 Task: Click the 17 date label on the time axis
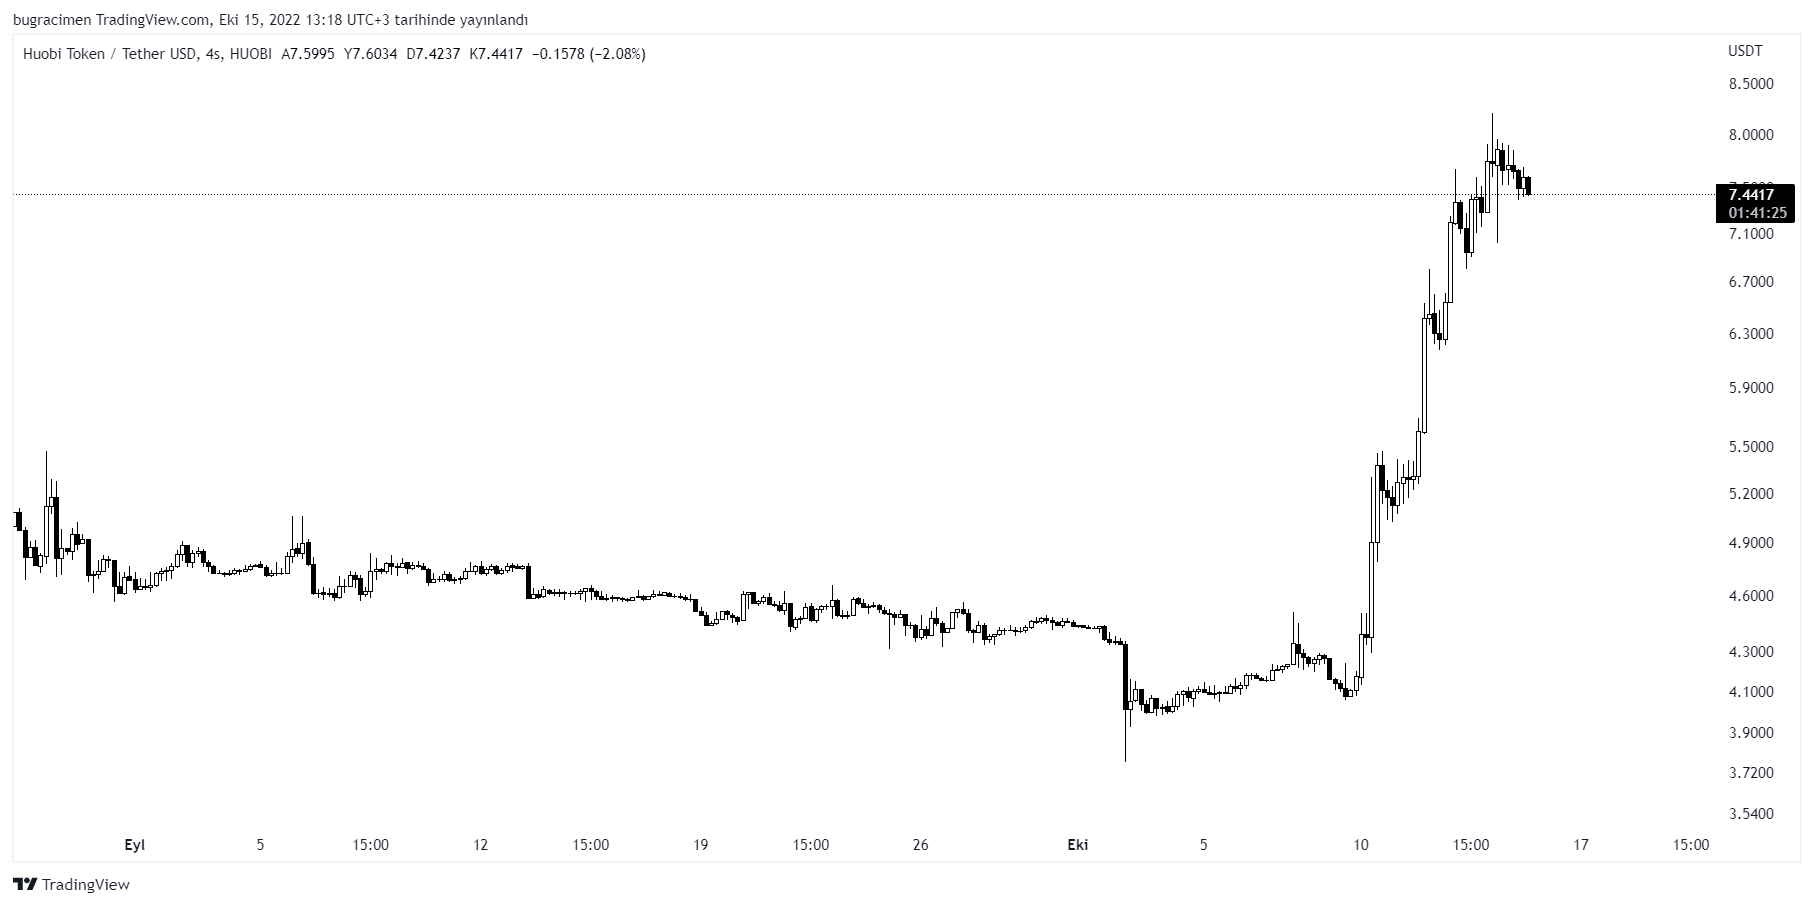(x=1580, y=845)
